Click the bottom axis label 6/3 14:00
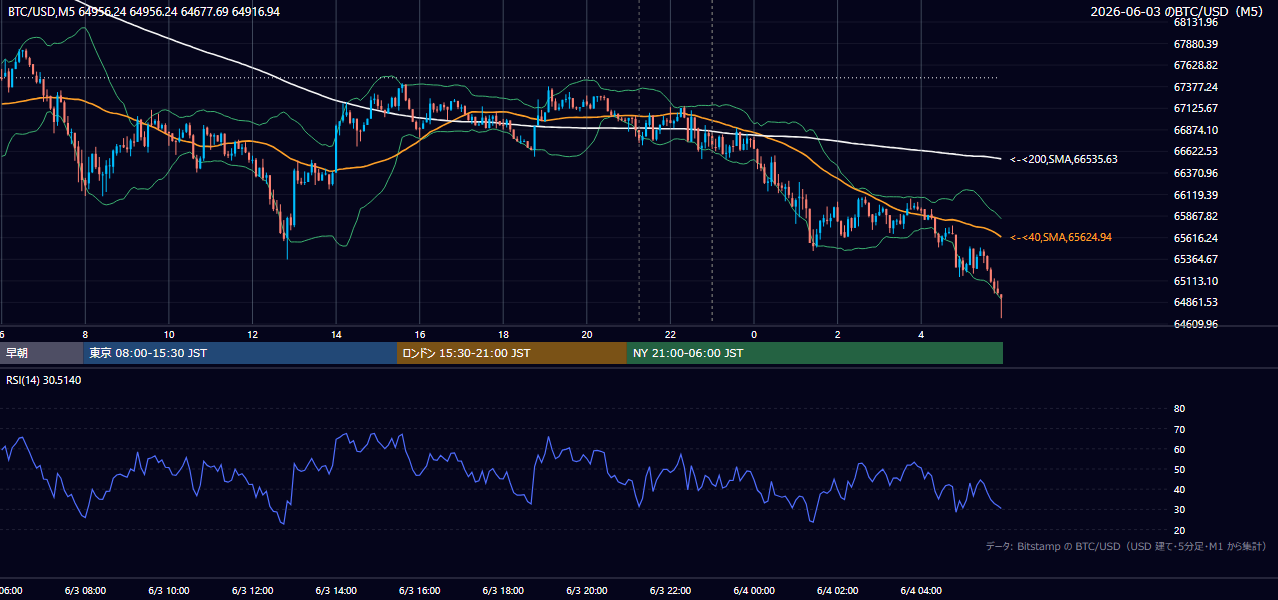 [336, 591]
